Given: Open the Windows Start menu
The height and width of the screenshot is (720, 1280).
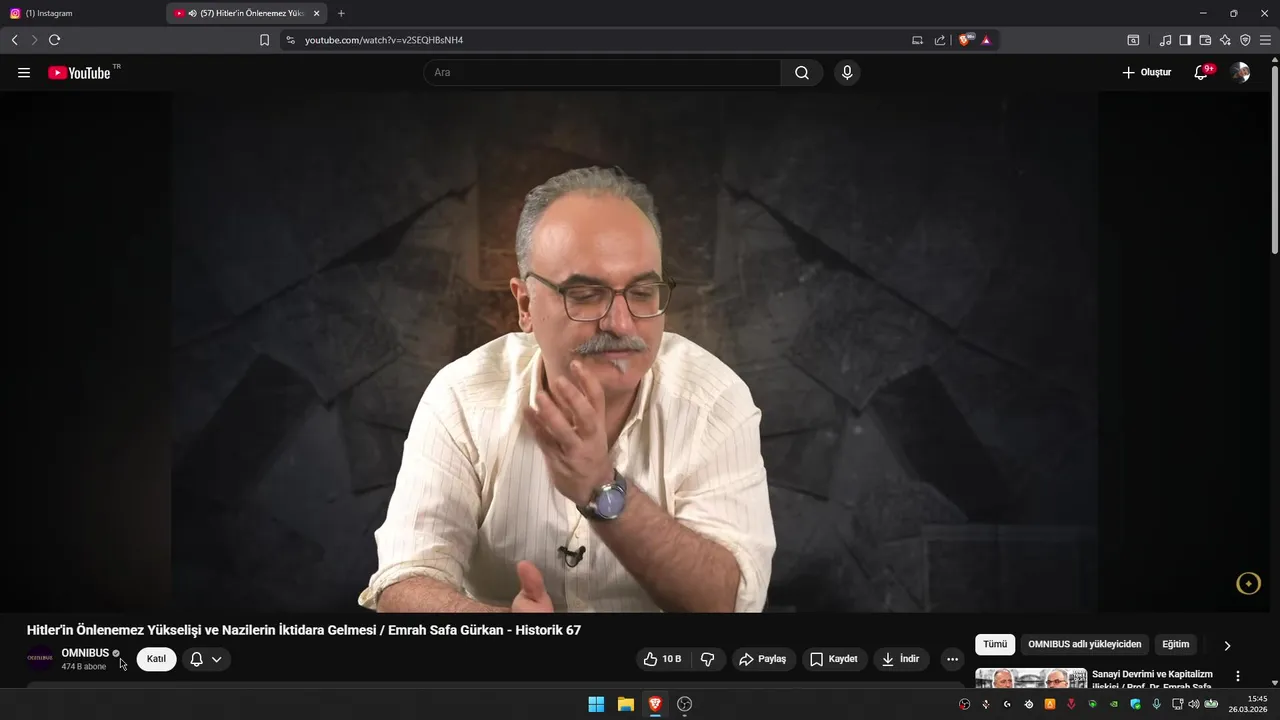Looking at the screenshot, I should pyautogui.click(x=596, y=704).
